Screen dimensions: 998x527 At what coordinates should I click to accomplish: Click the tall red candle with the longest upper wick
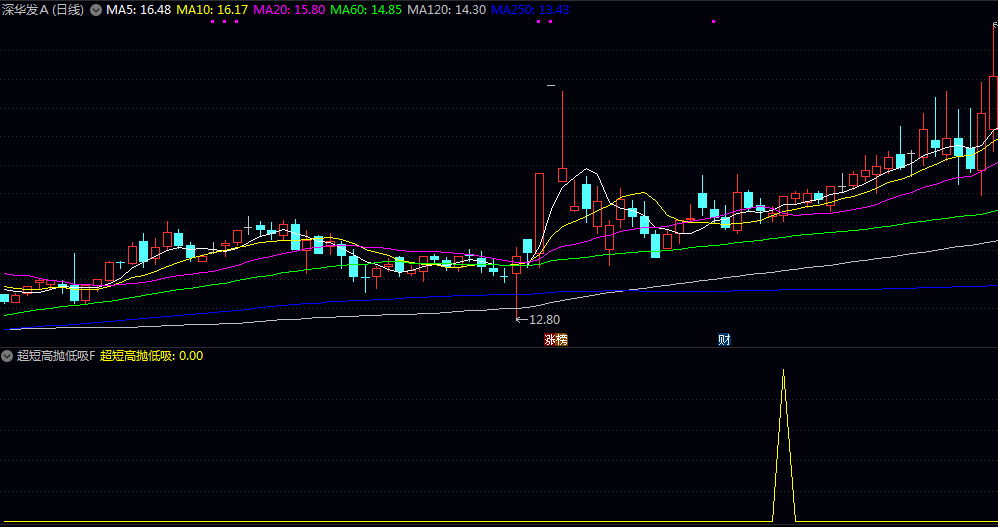pos(563,137)
